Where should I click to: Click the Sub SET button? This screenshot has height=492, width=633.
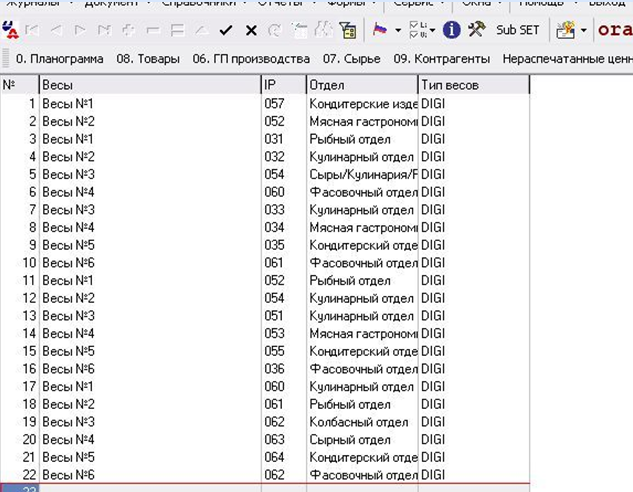point(518,30)
